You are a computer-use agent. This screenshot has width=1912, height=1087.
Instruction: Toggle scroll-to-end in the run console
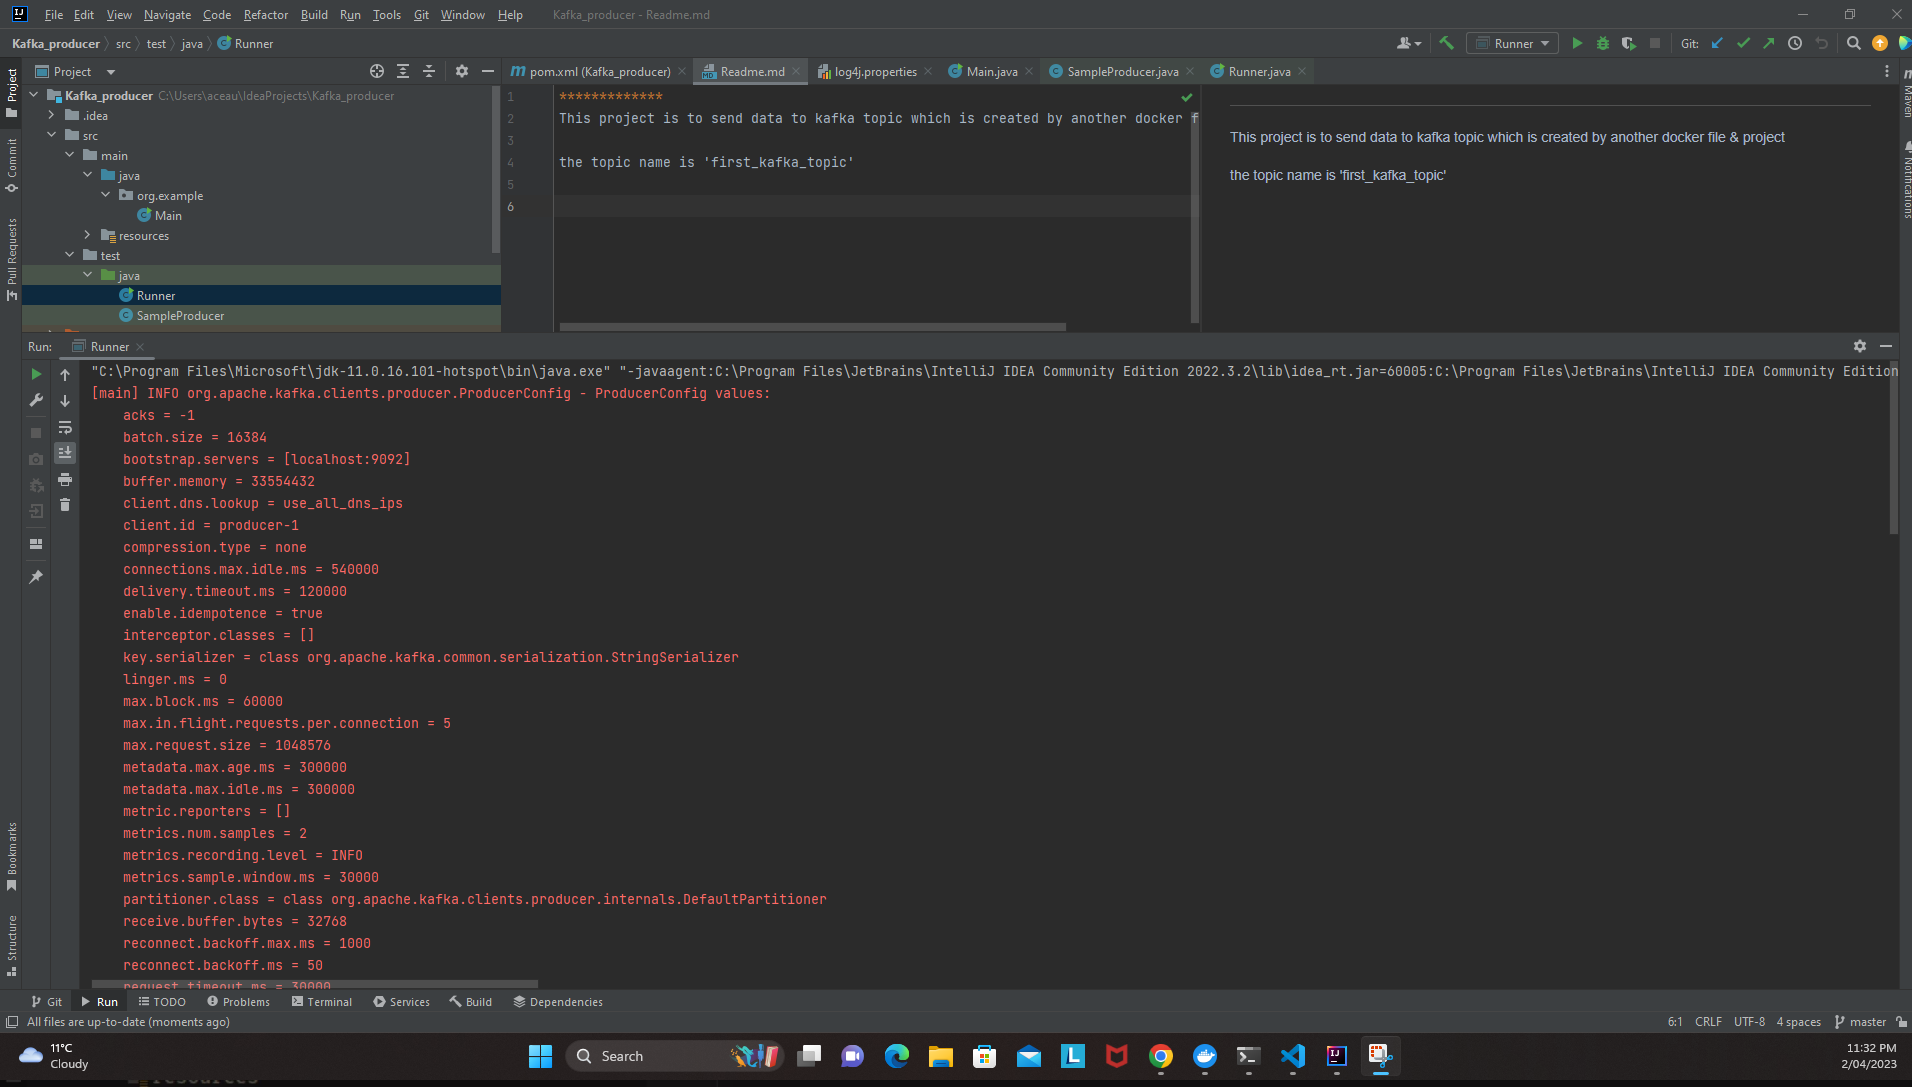tap(65, 453)
